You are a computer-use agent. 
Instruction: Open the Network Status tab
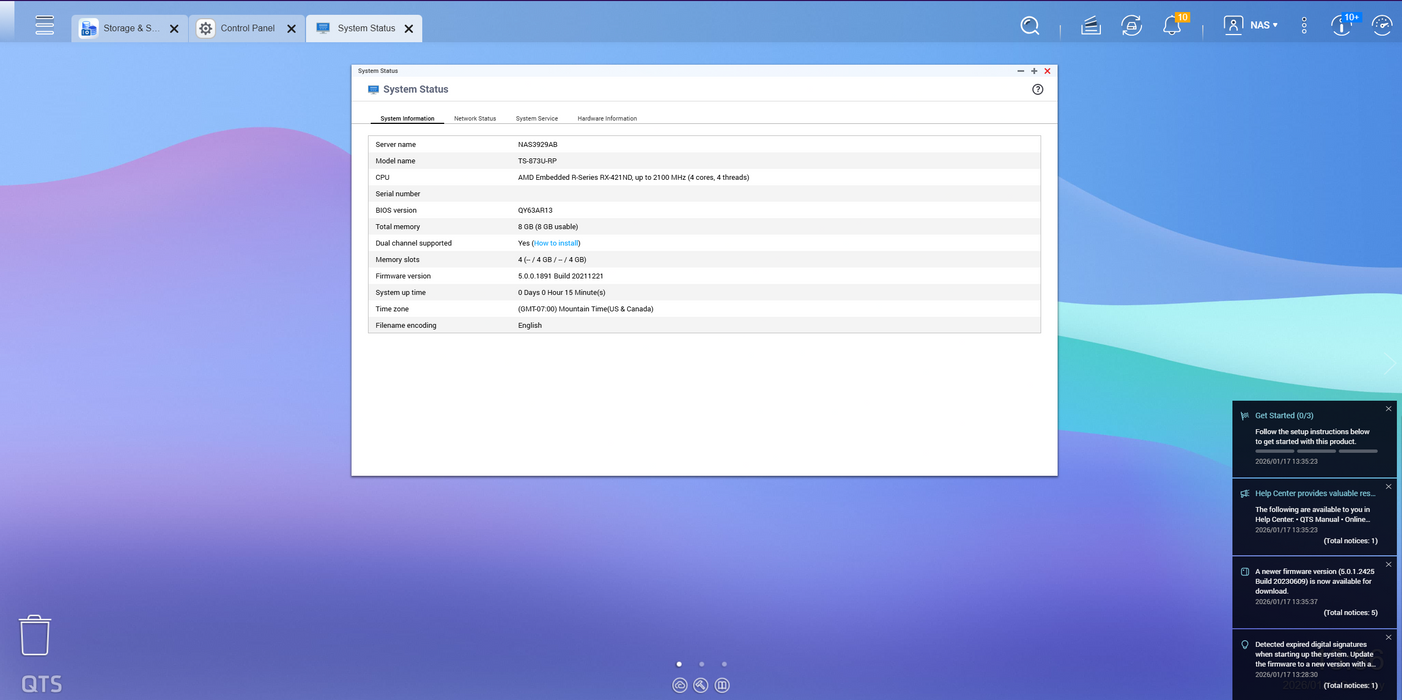475,118
